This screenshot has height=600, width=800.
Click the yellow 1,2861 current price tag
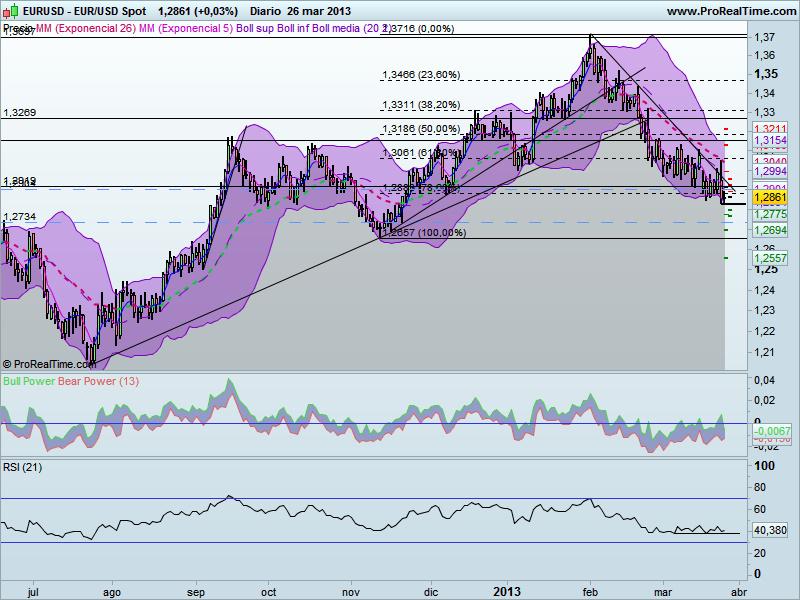point(770,197)
